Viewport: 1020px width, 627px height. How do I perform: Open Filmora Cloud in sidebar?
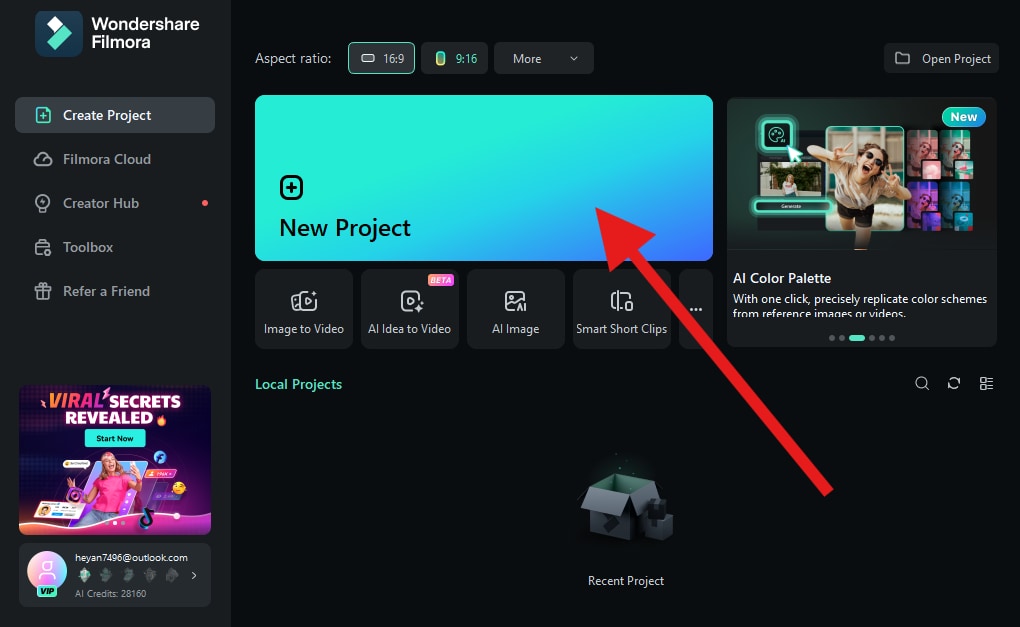107,159
